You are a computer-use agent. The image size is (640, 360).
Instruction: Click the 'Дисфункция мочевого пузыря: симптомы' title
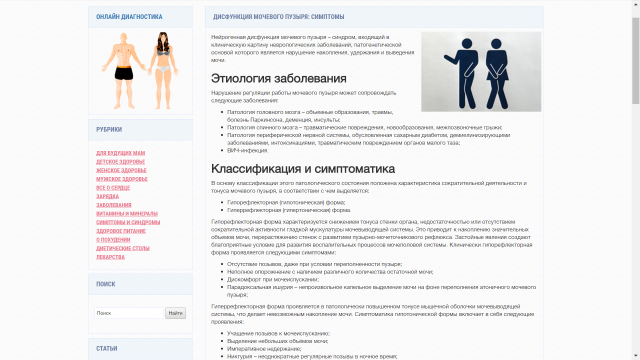[278, 17]
